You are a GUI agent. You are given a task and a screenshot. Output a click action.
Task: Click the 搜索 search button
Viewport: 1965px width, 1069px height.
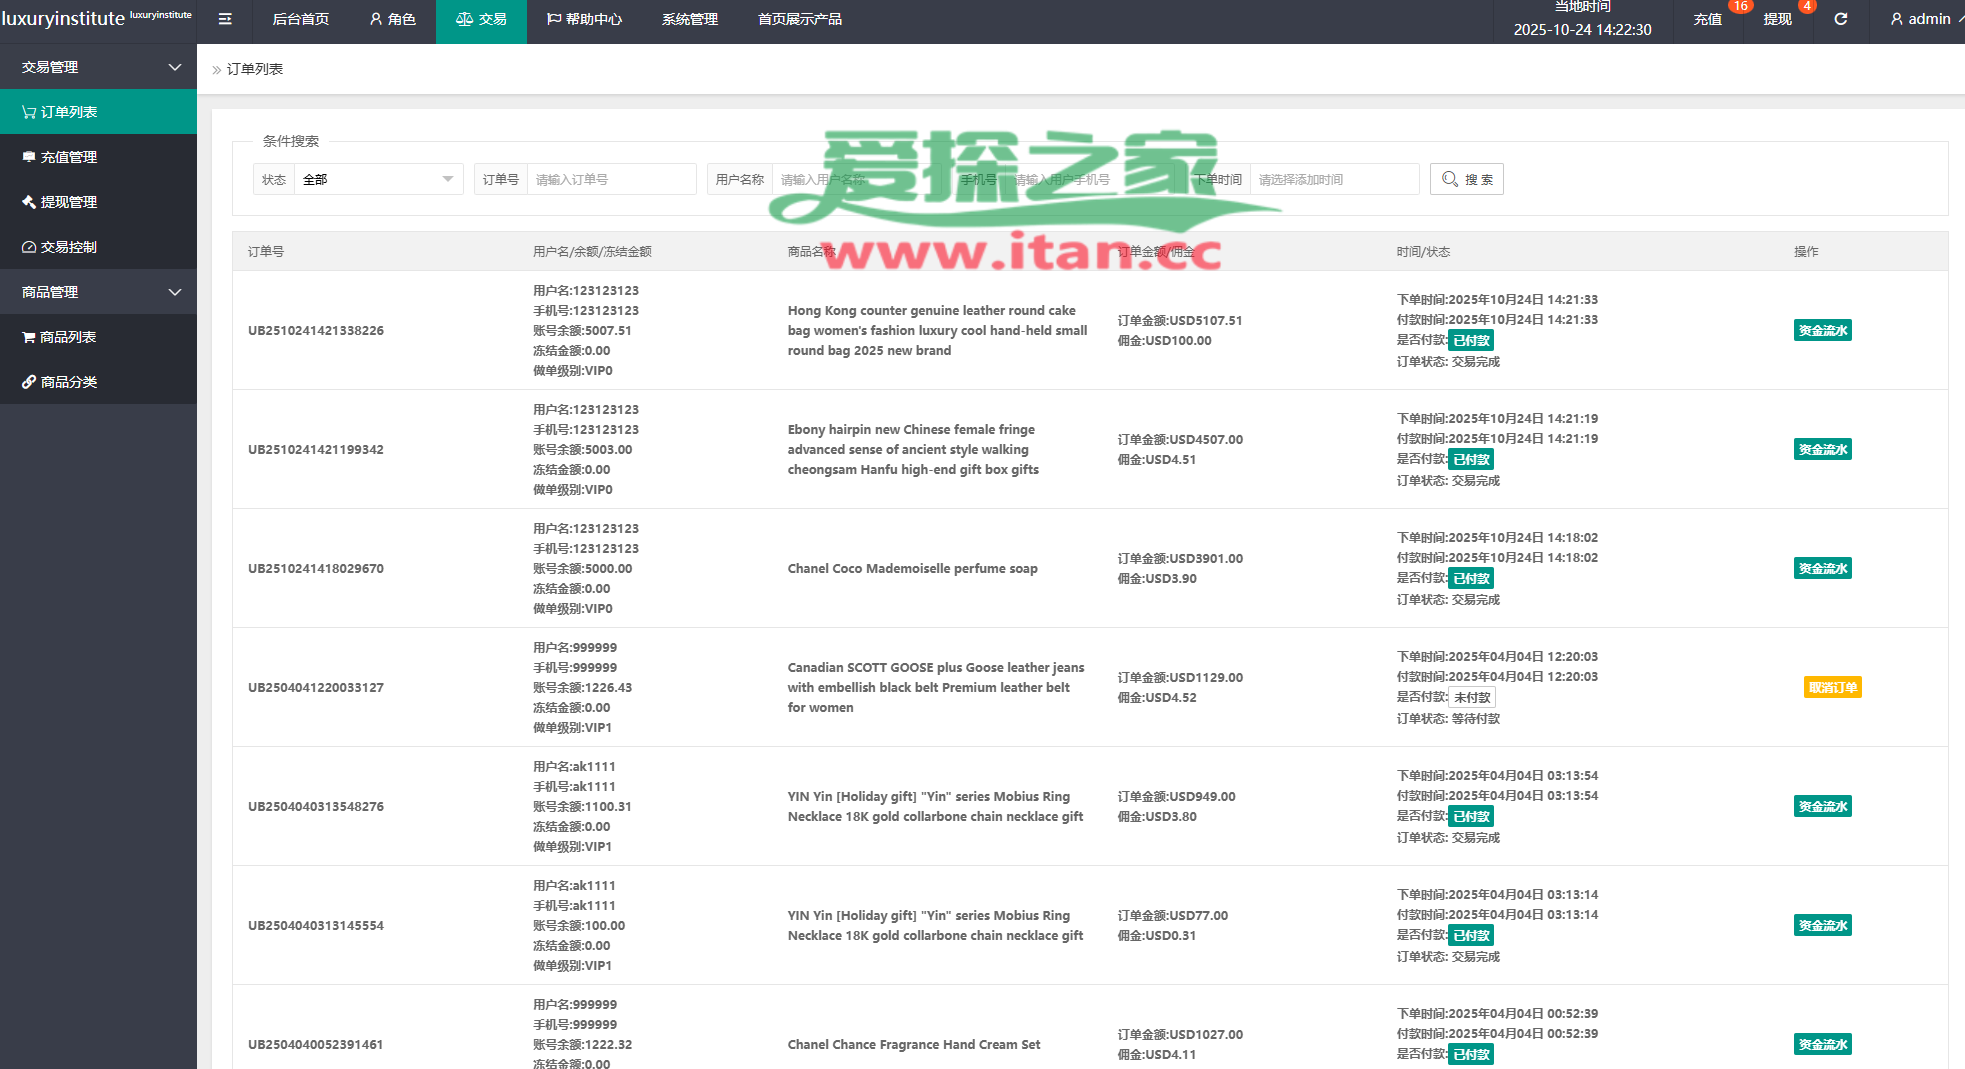point(1466,179)
